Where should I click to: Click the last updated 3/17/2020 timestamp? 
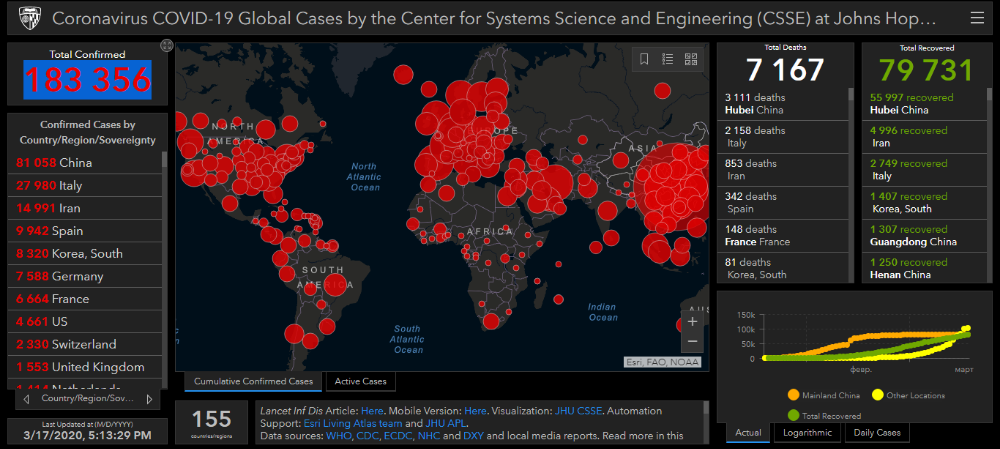click(87, 436)
